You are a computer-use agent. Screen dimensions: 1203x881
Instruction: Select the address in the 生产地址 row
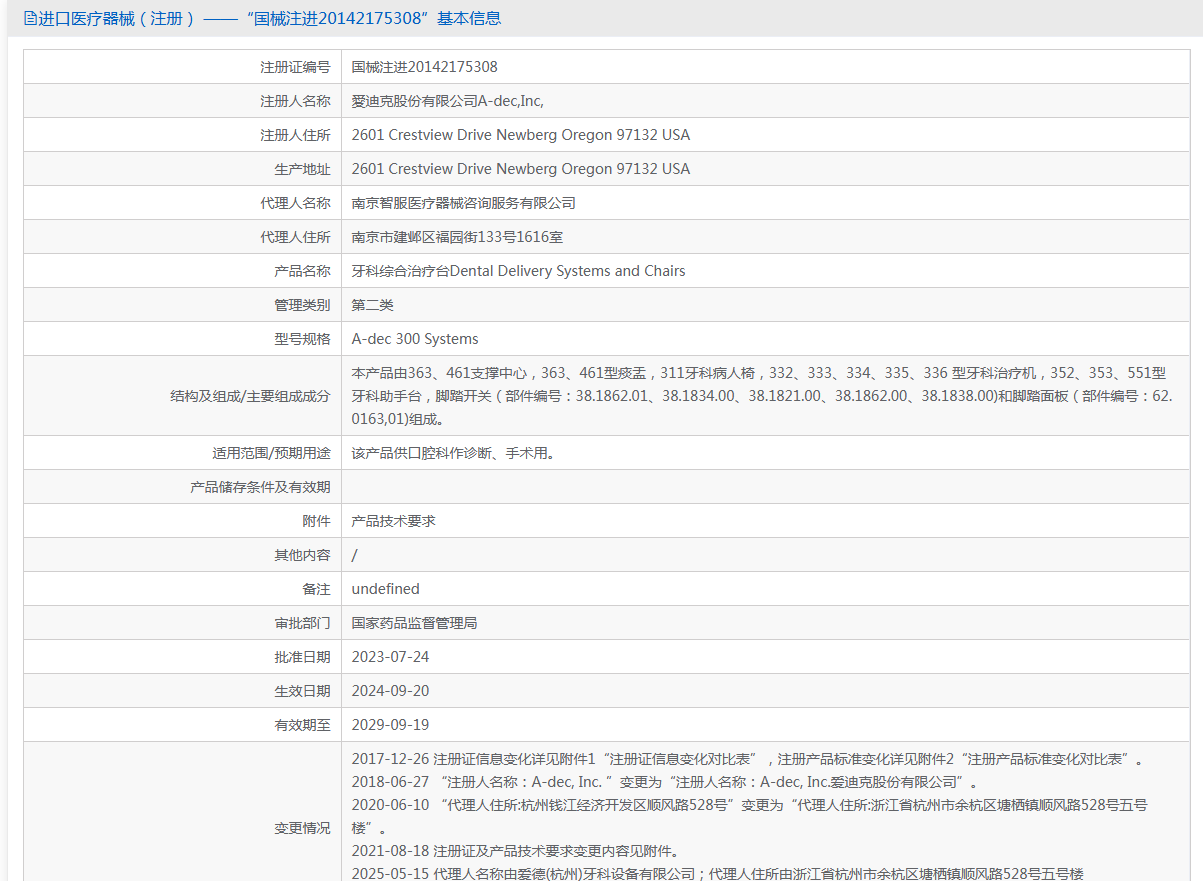[521, 169]
